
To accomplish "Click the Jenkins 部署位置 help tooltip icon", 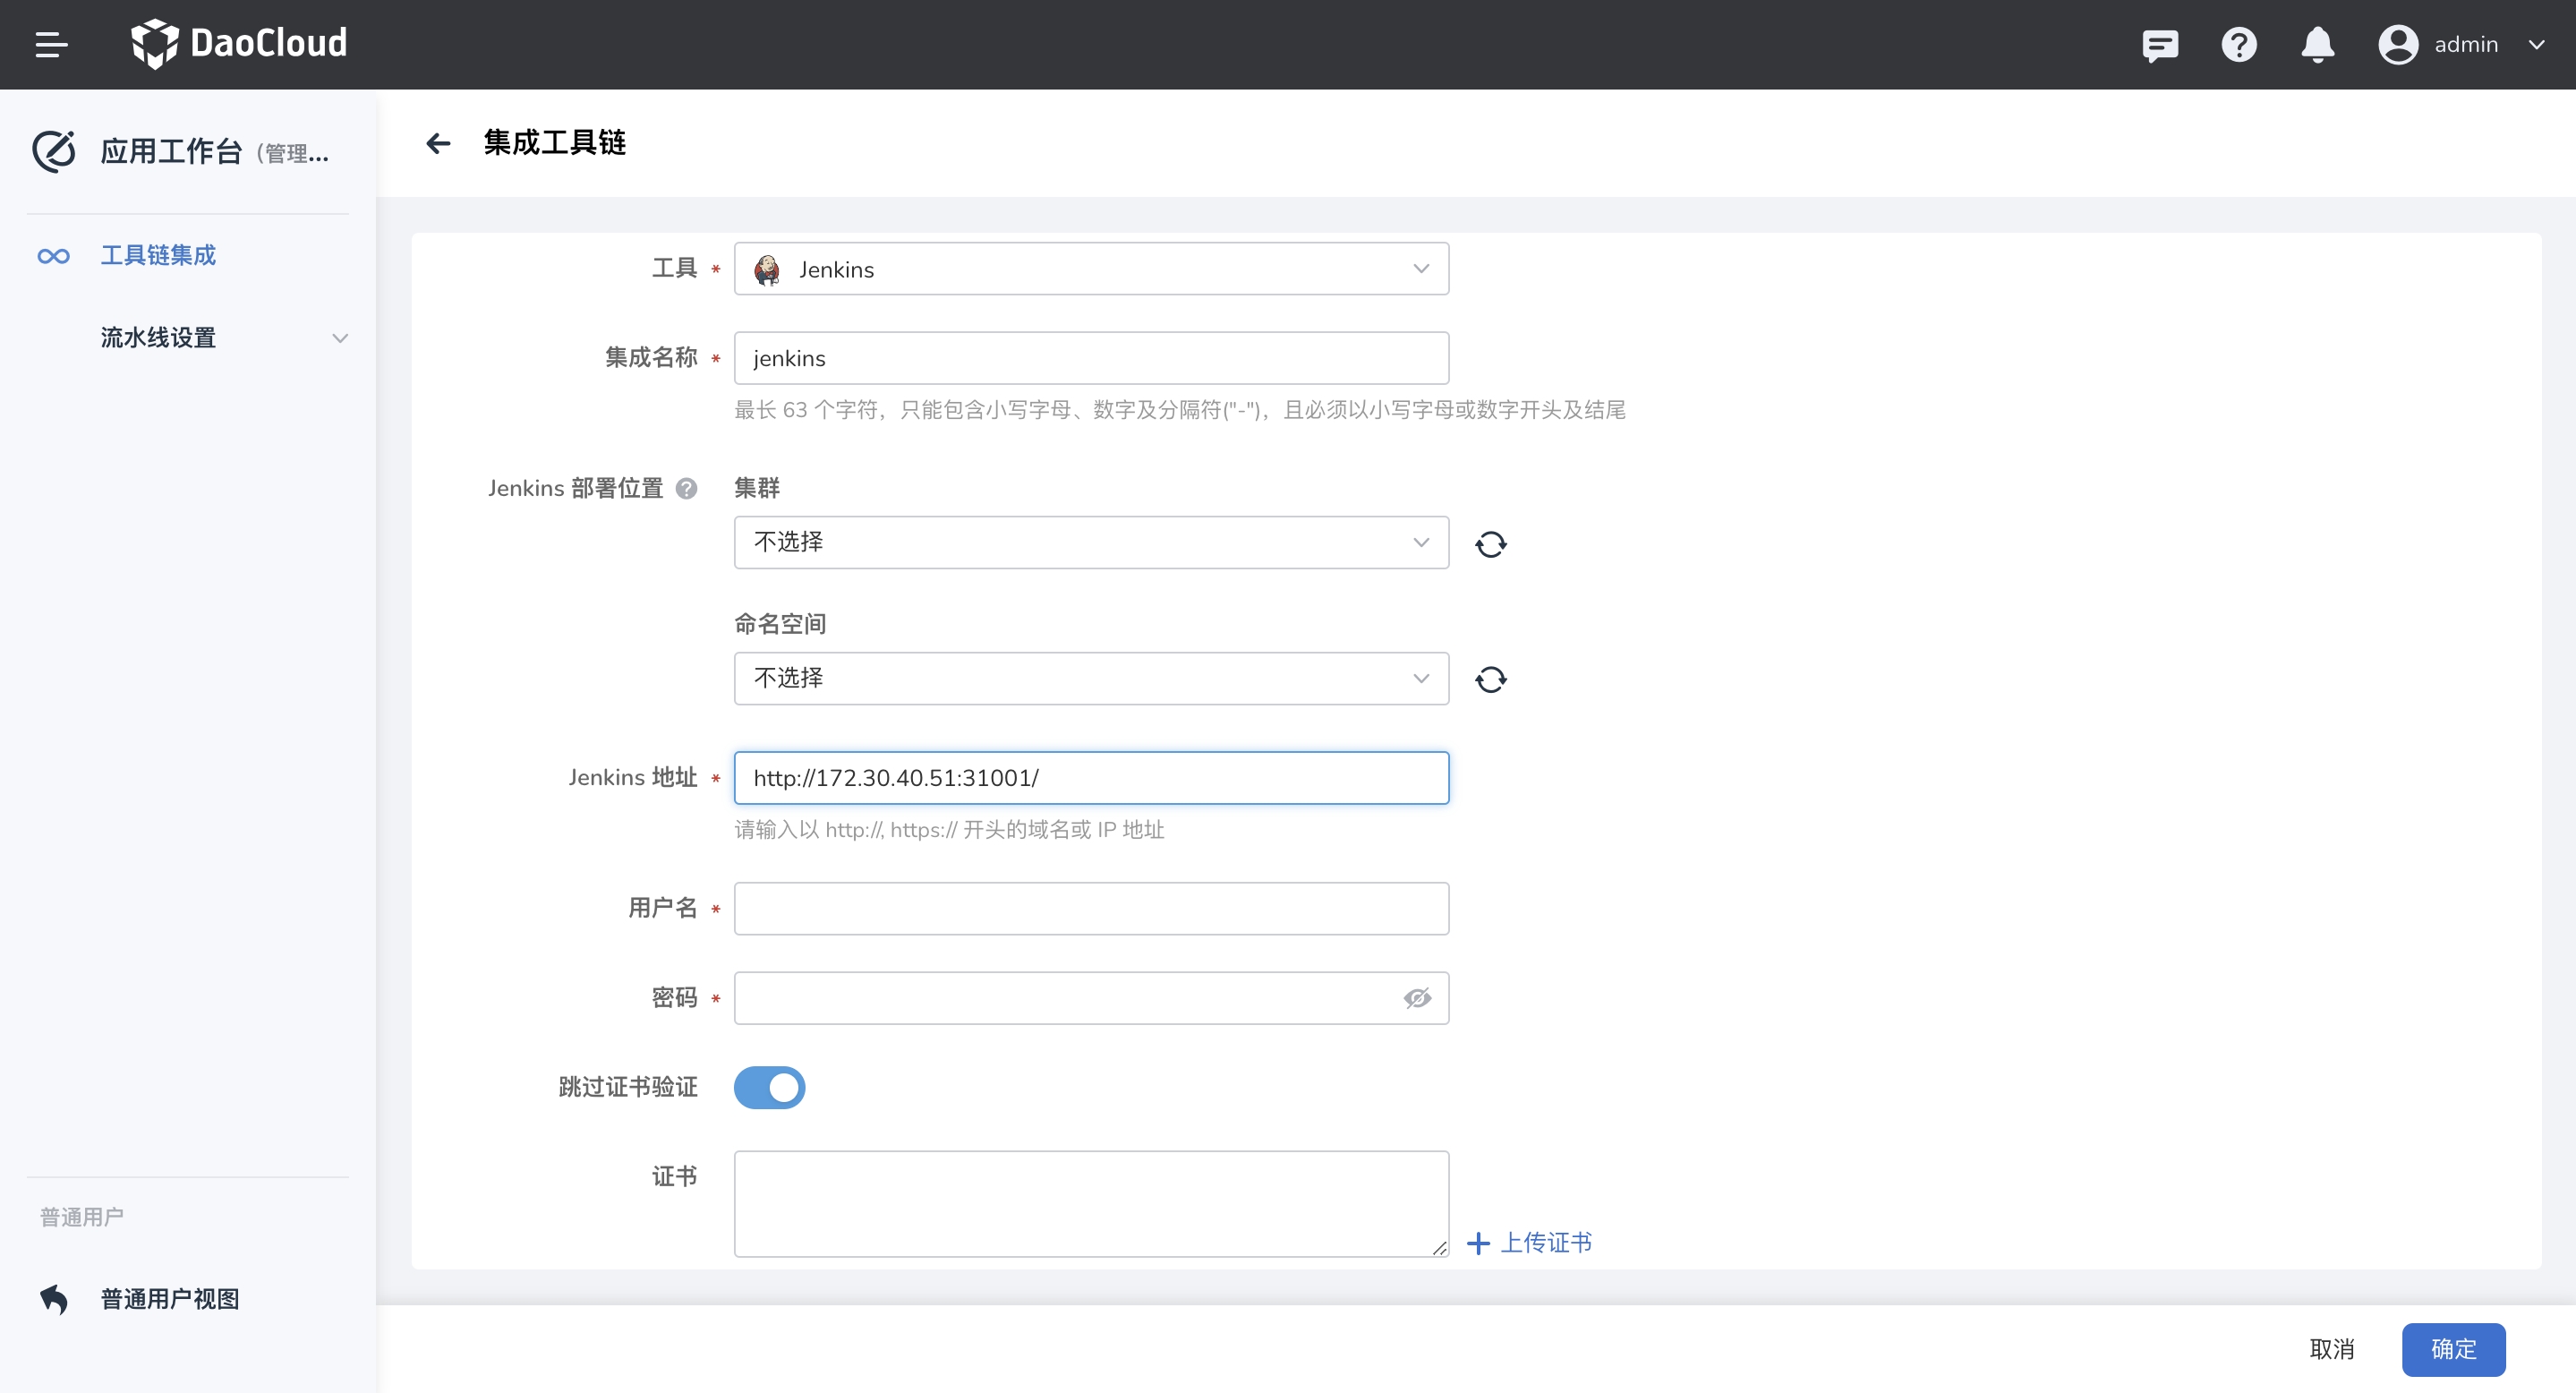I will (x=686, y=489).
